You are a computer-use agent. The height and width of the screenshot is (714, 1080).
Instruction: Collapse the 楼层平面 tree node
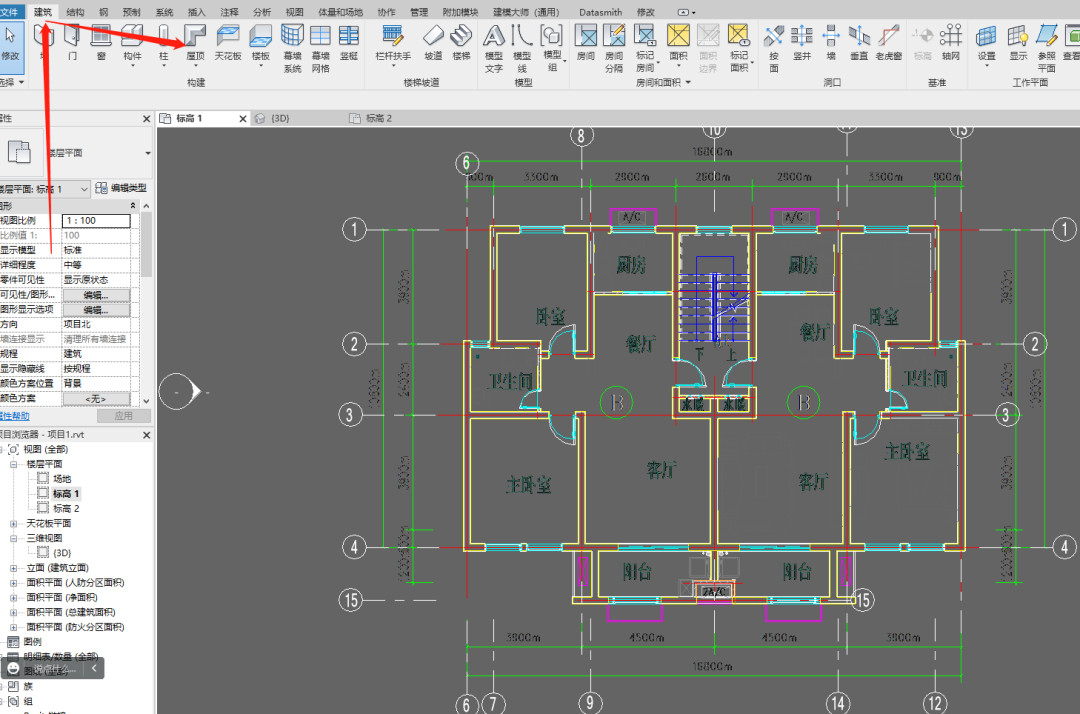pyautogui.click(x=13, y=465)
